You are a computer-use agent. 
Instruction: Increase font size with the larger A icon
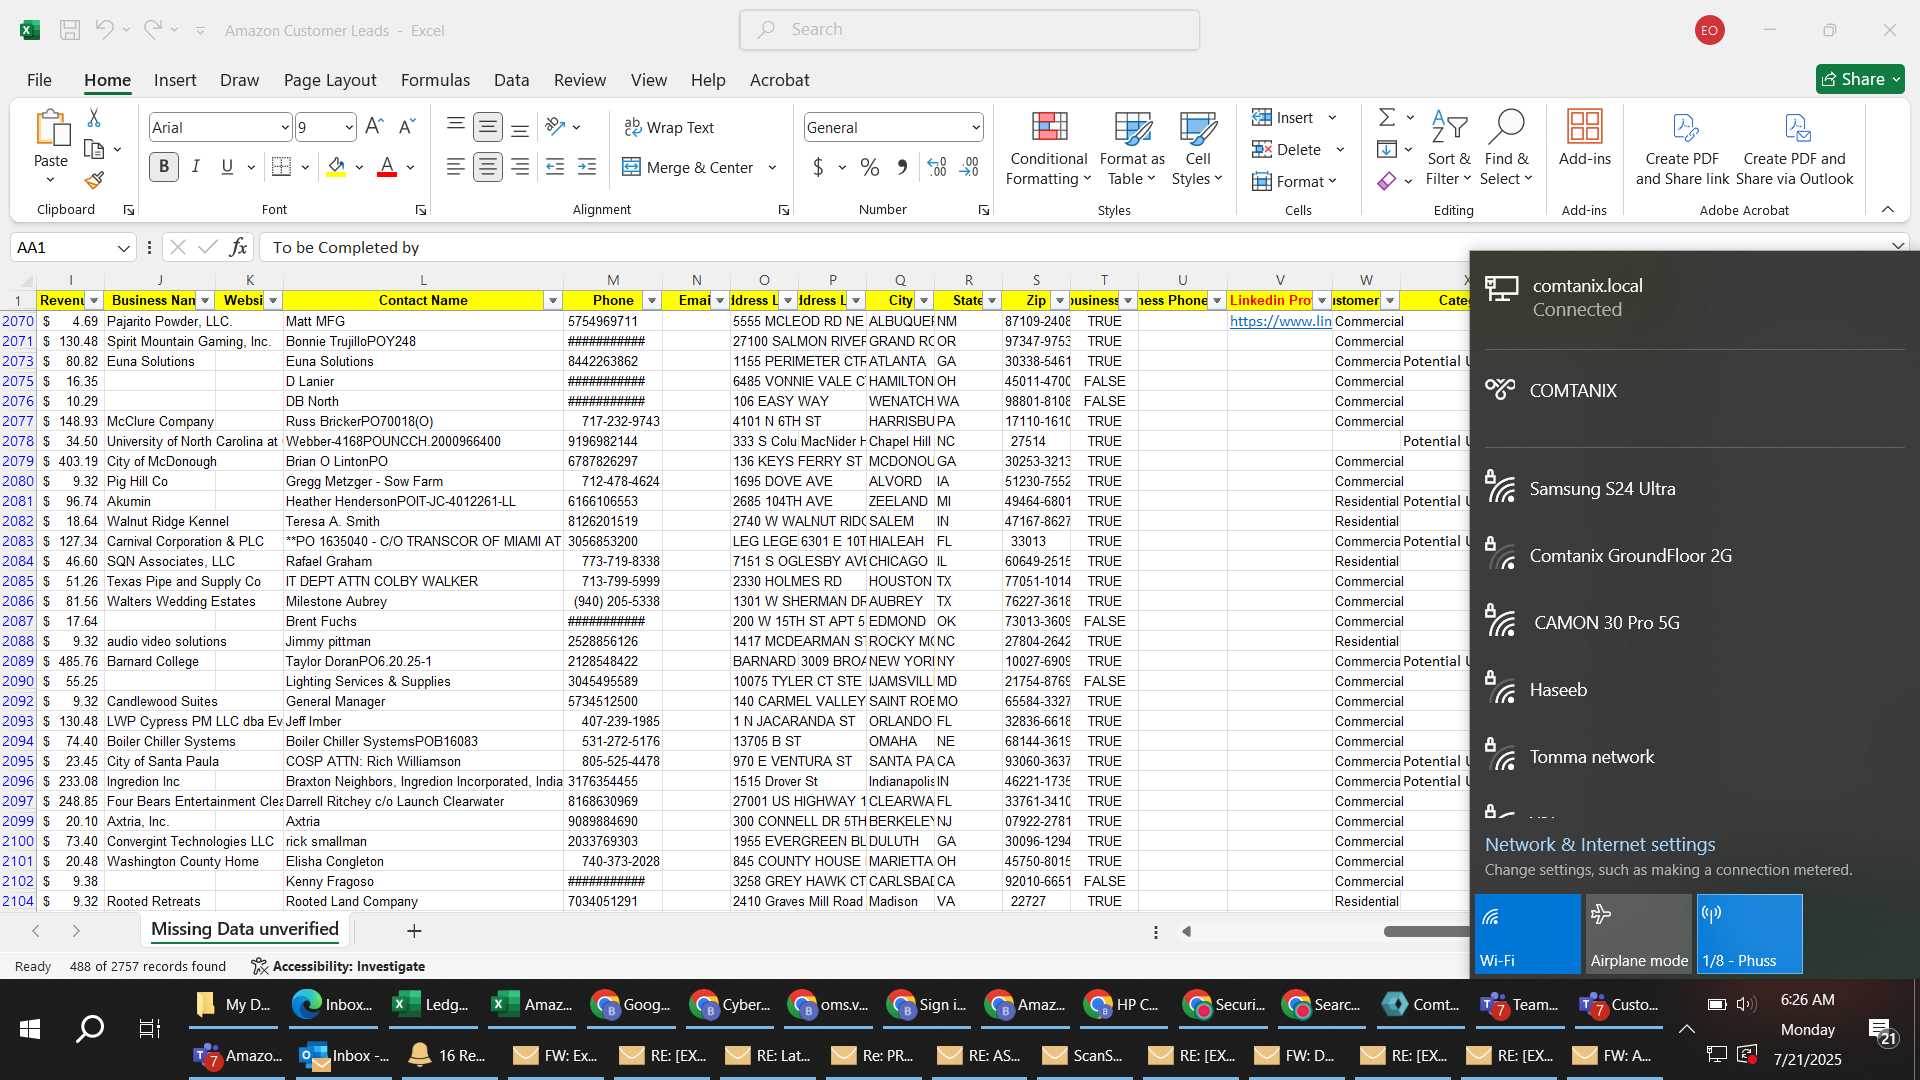pyautogui.click(x=374, y=127)
